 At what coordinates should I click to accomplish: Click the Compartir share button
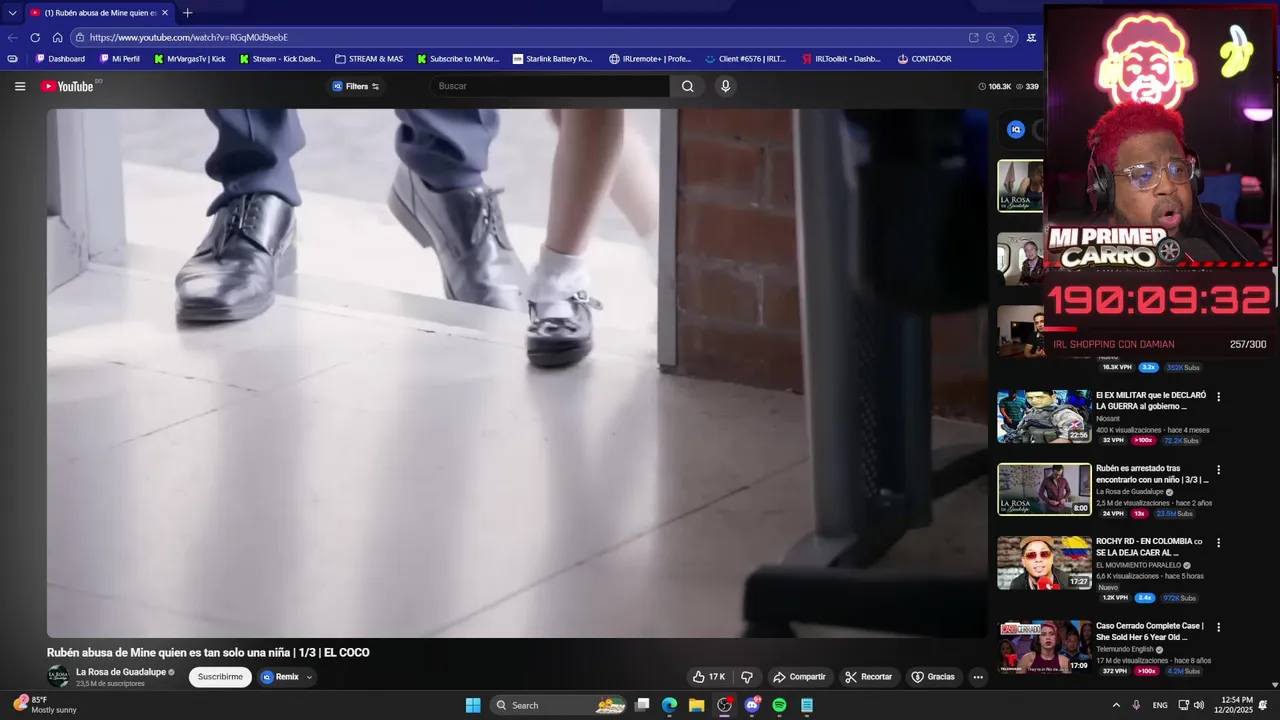799,677
